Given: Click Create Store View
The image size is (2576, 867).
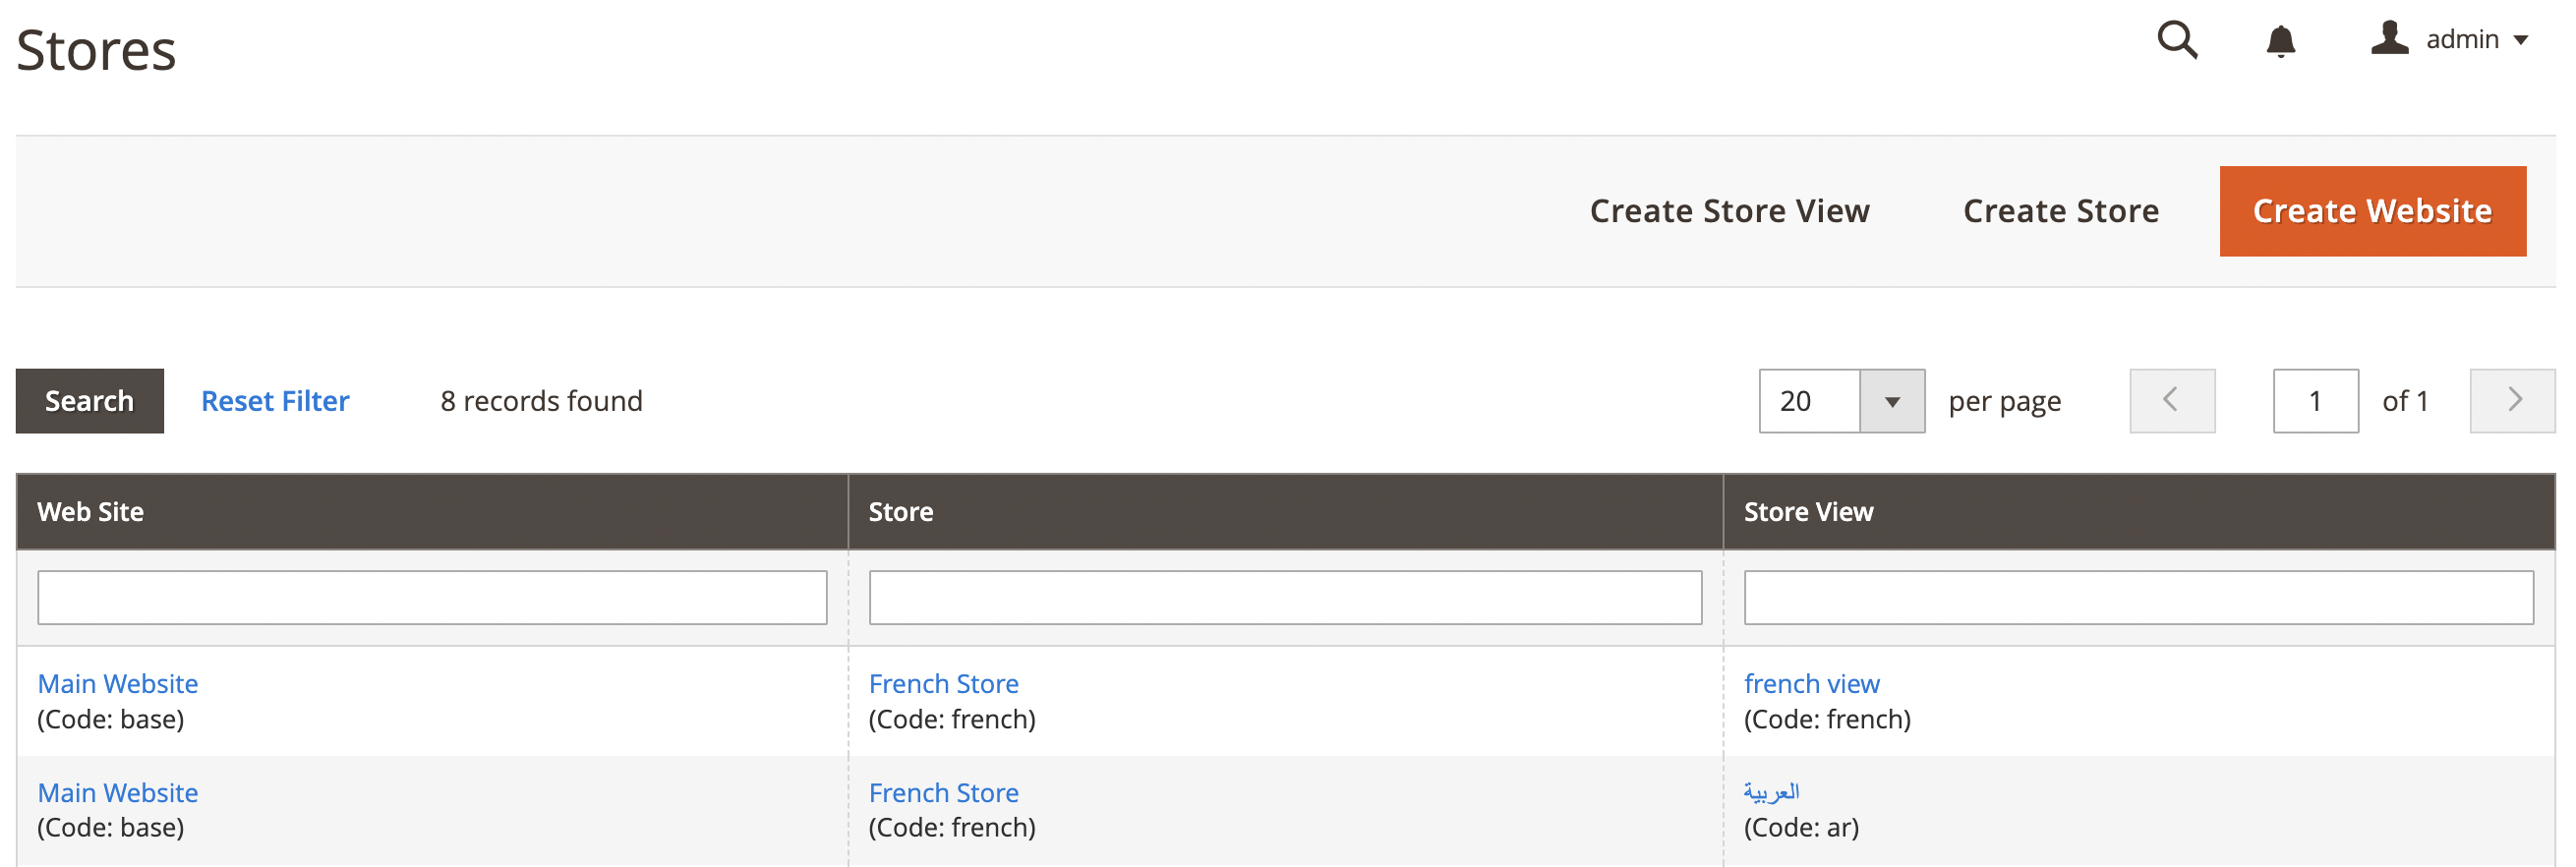Looking at the screenshot, I should (x=1731, y=211).
